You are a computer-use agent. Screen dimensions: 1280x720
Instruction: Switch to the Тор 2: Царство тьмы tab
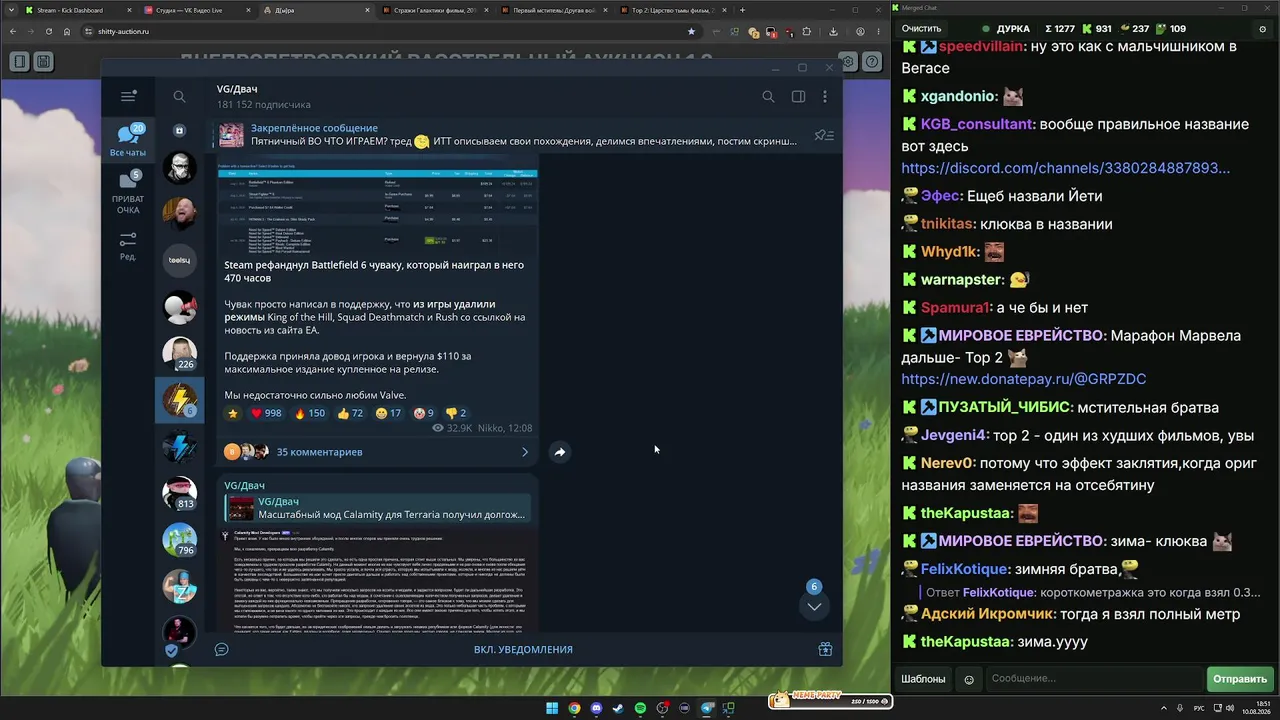[x=674, y=10]
